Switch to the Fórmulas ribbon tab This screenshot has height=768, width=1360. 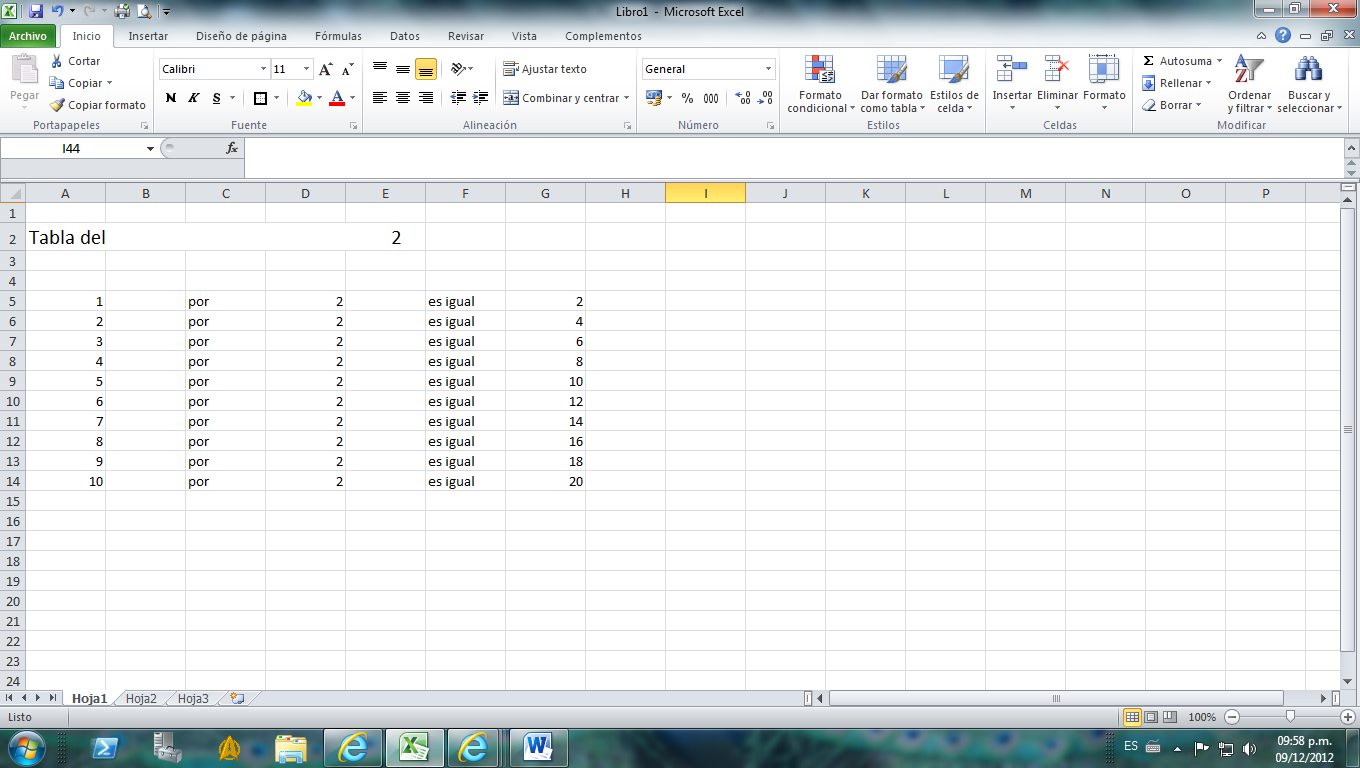click(338, 35)
